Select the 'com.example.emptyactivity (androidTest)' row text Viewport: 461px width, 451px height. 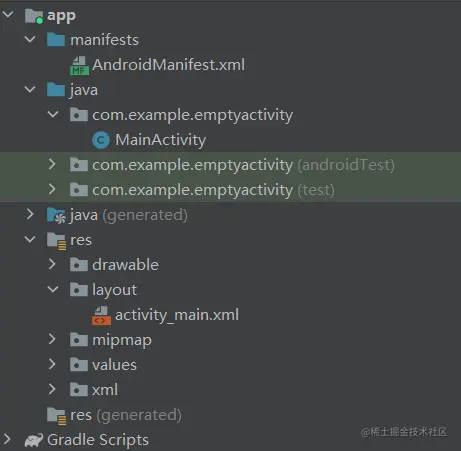tap(243, 165)
